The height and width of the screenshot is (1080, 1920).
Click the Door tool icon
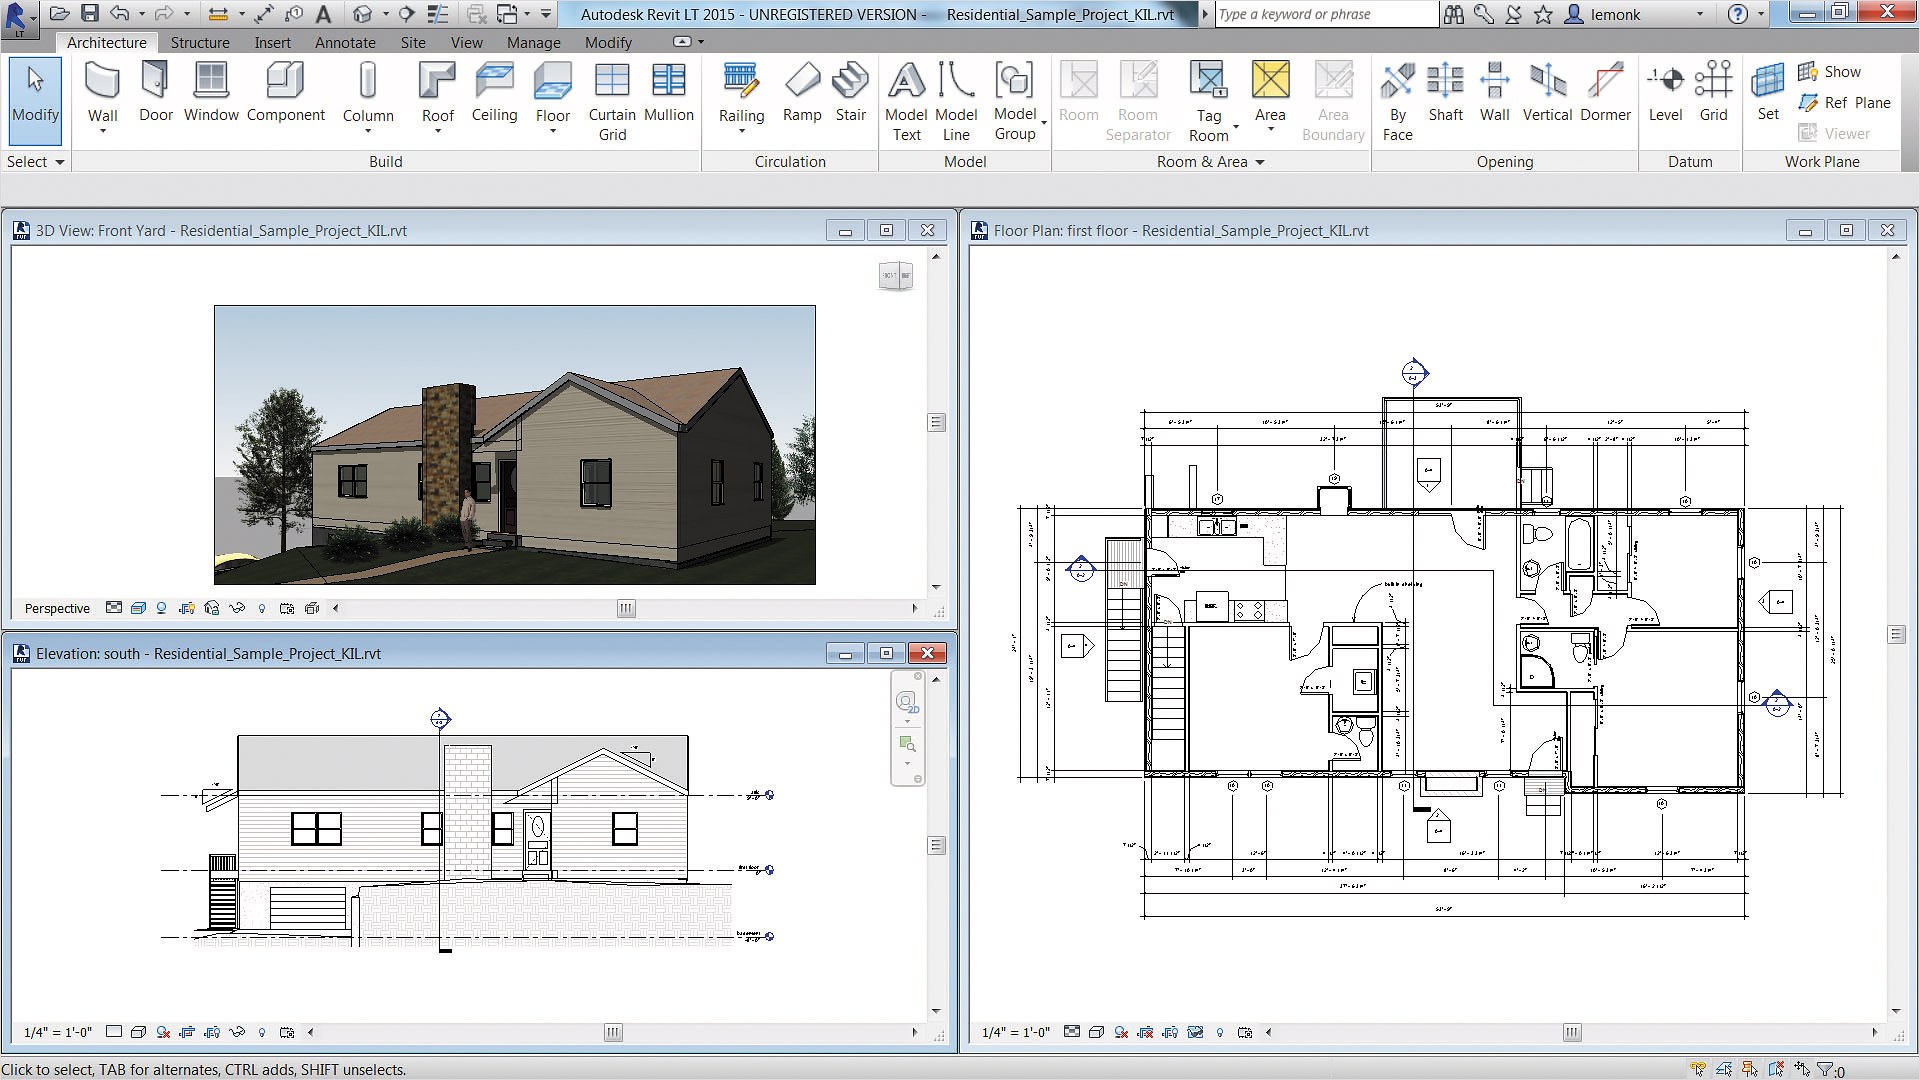pyautogui.click(x=155, y=80)
